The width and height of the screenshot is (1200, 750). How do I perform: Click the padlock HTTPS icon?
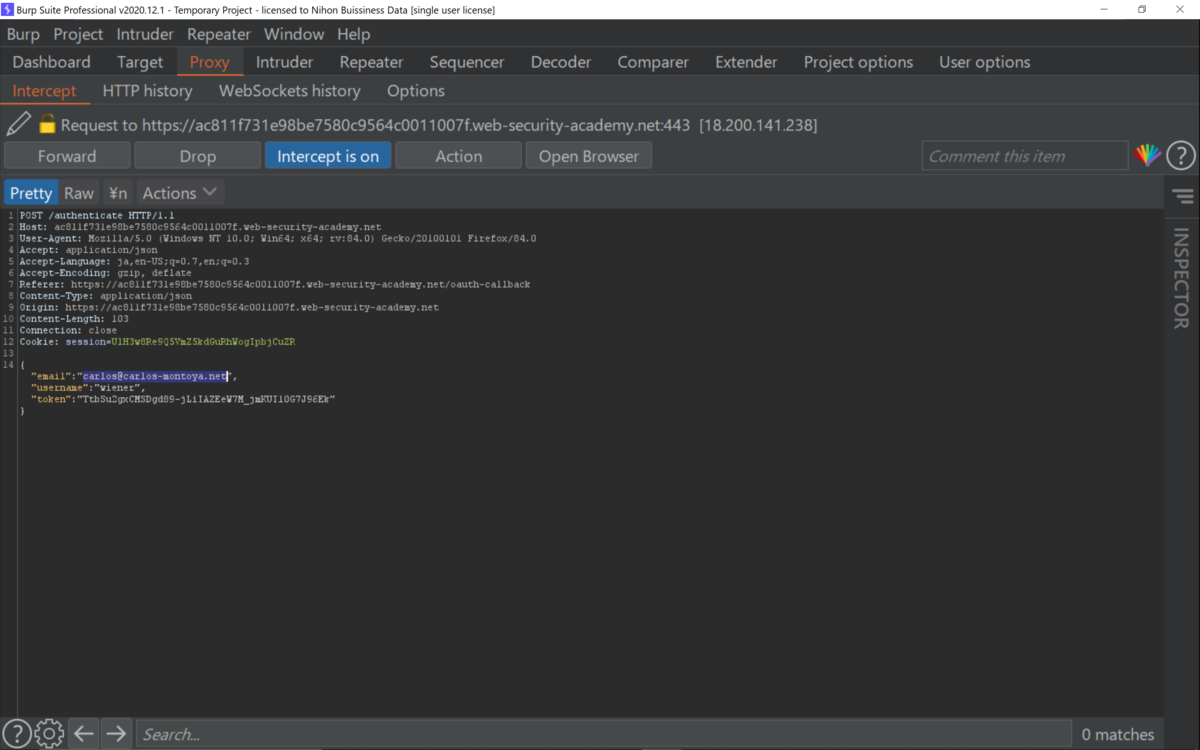(46, 125)
